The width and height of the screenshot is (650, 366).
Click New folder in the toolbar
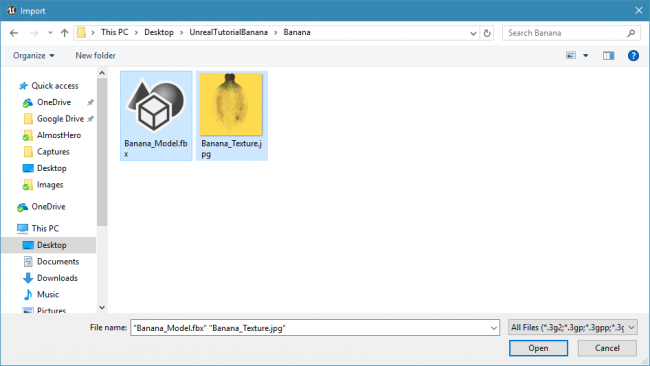click(x=95, y=56)
